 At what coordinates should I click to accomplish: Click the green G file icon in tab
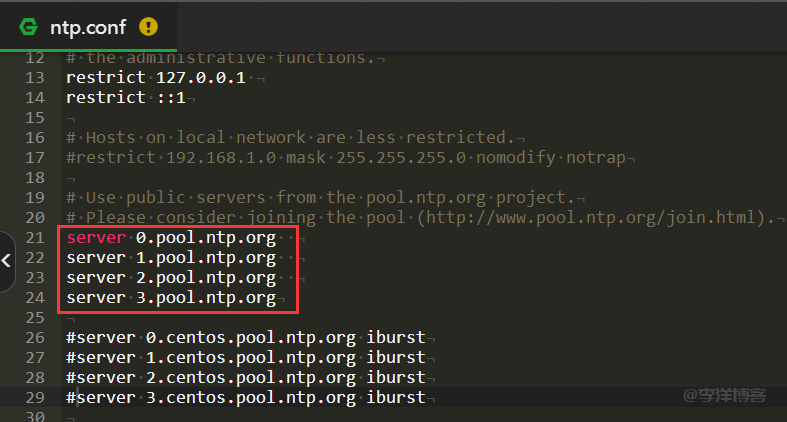point(27,26)
